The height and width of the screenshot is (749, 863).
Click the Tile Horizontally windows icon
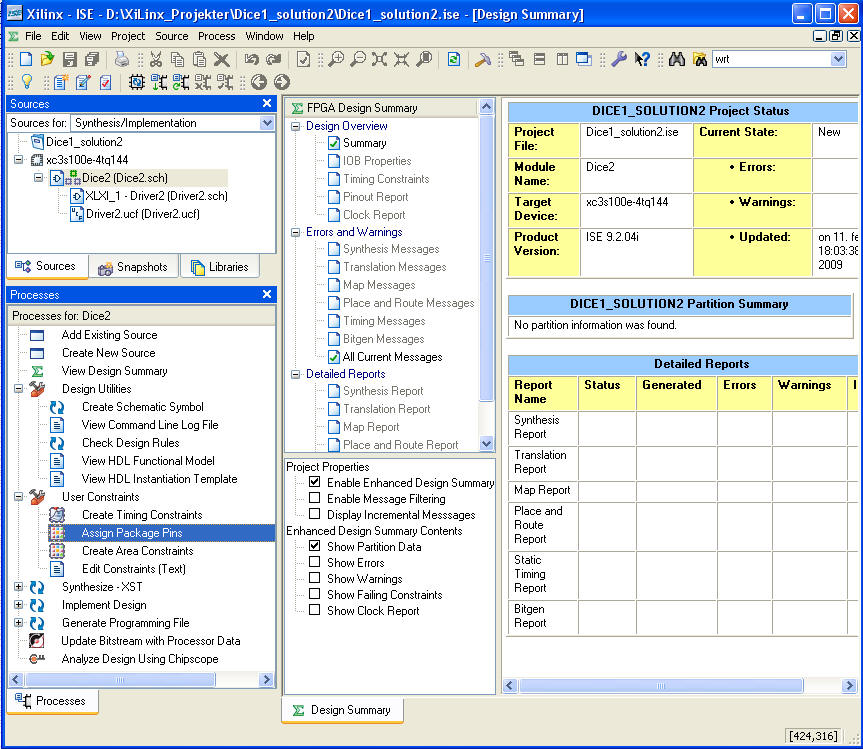pyautogui.click(x=539, y=59)
